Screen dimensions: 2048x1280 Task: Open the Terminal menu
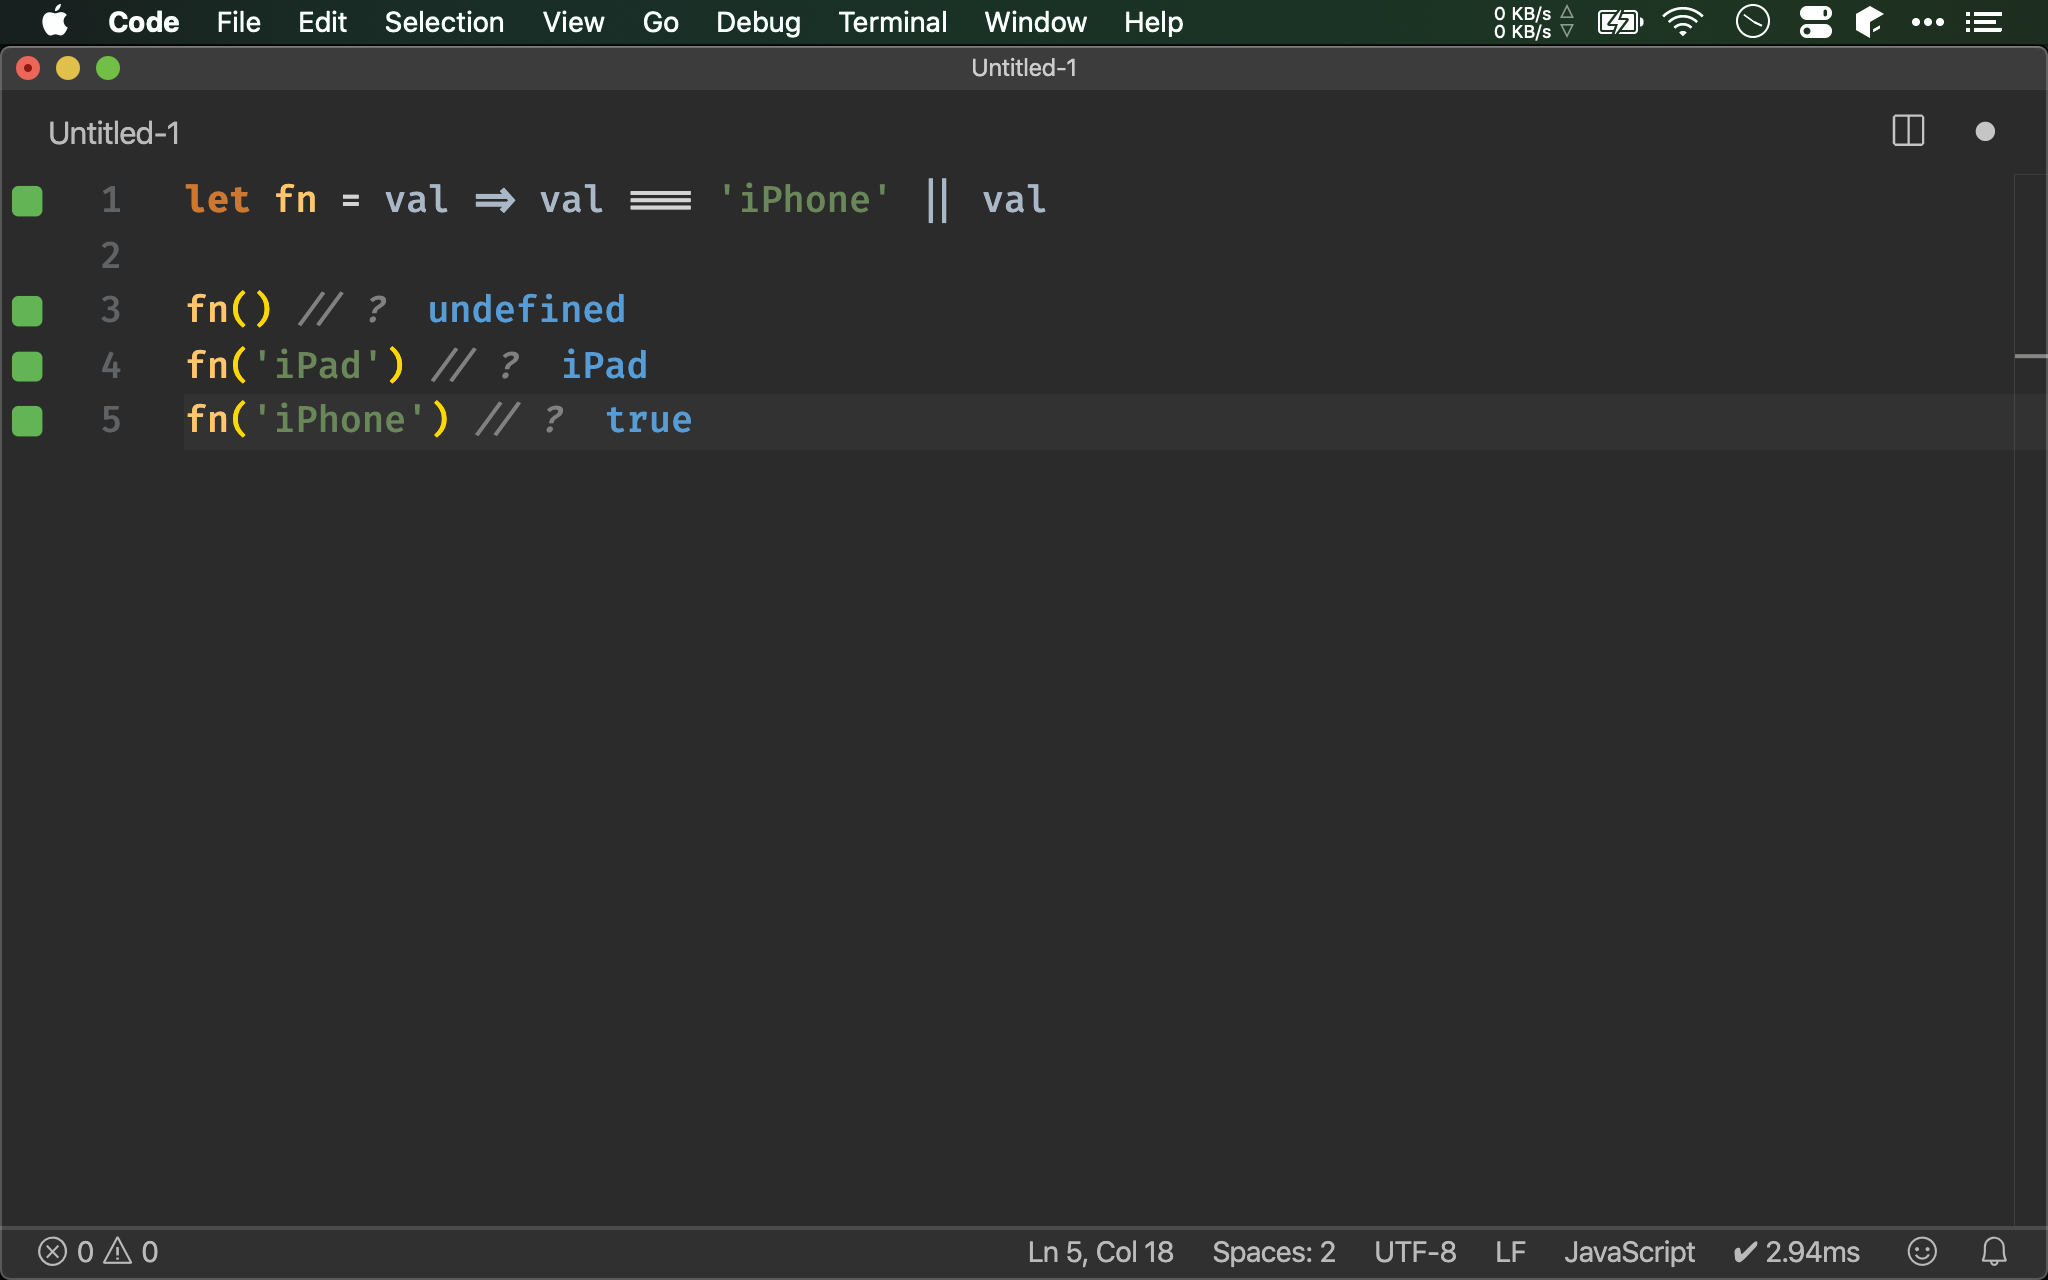[x=892, y=22]
